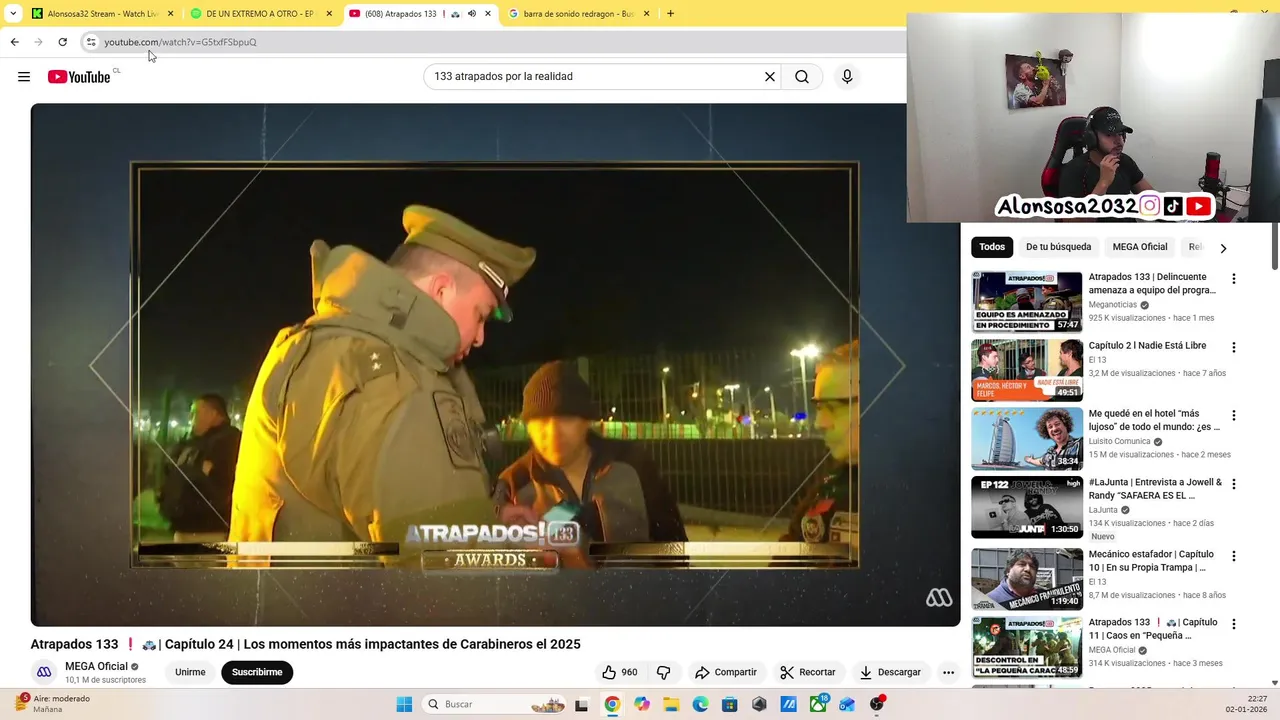The height and width of the screenshot is (720, 1280).
Task: Click the page vertical scrollbar
Action: (1274, 246)
